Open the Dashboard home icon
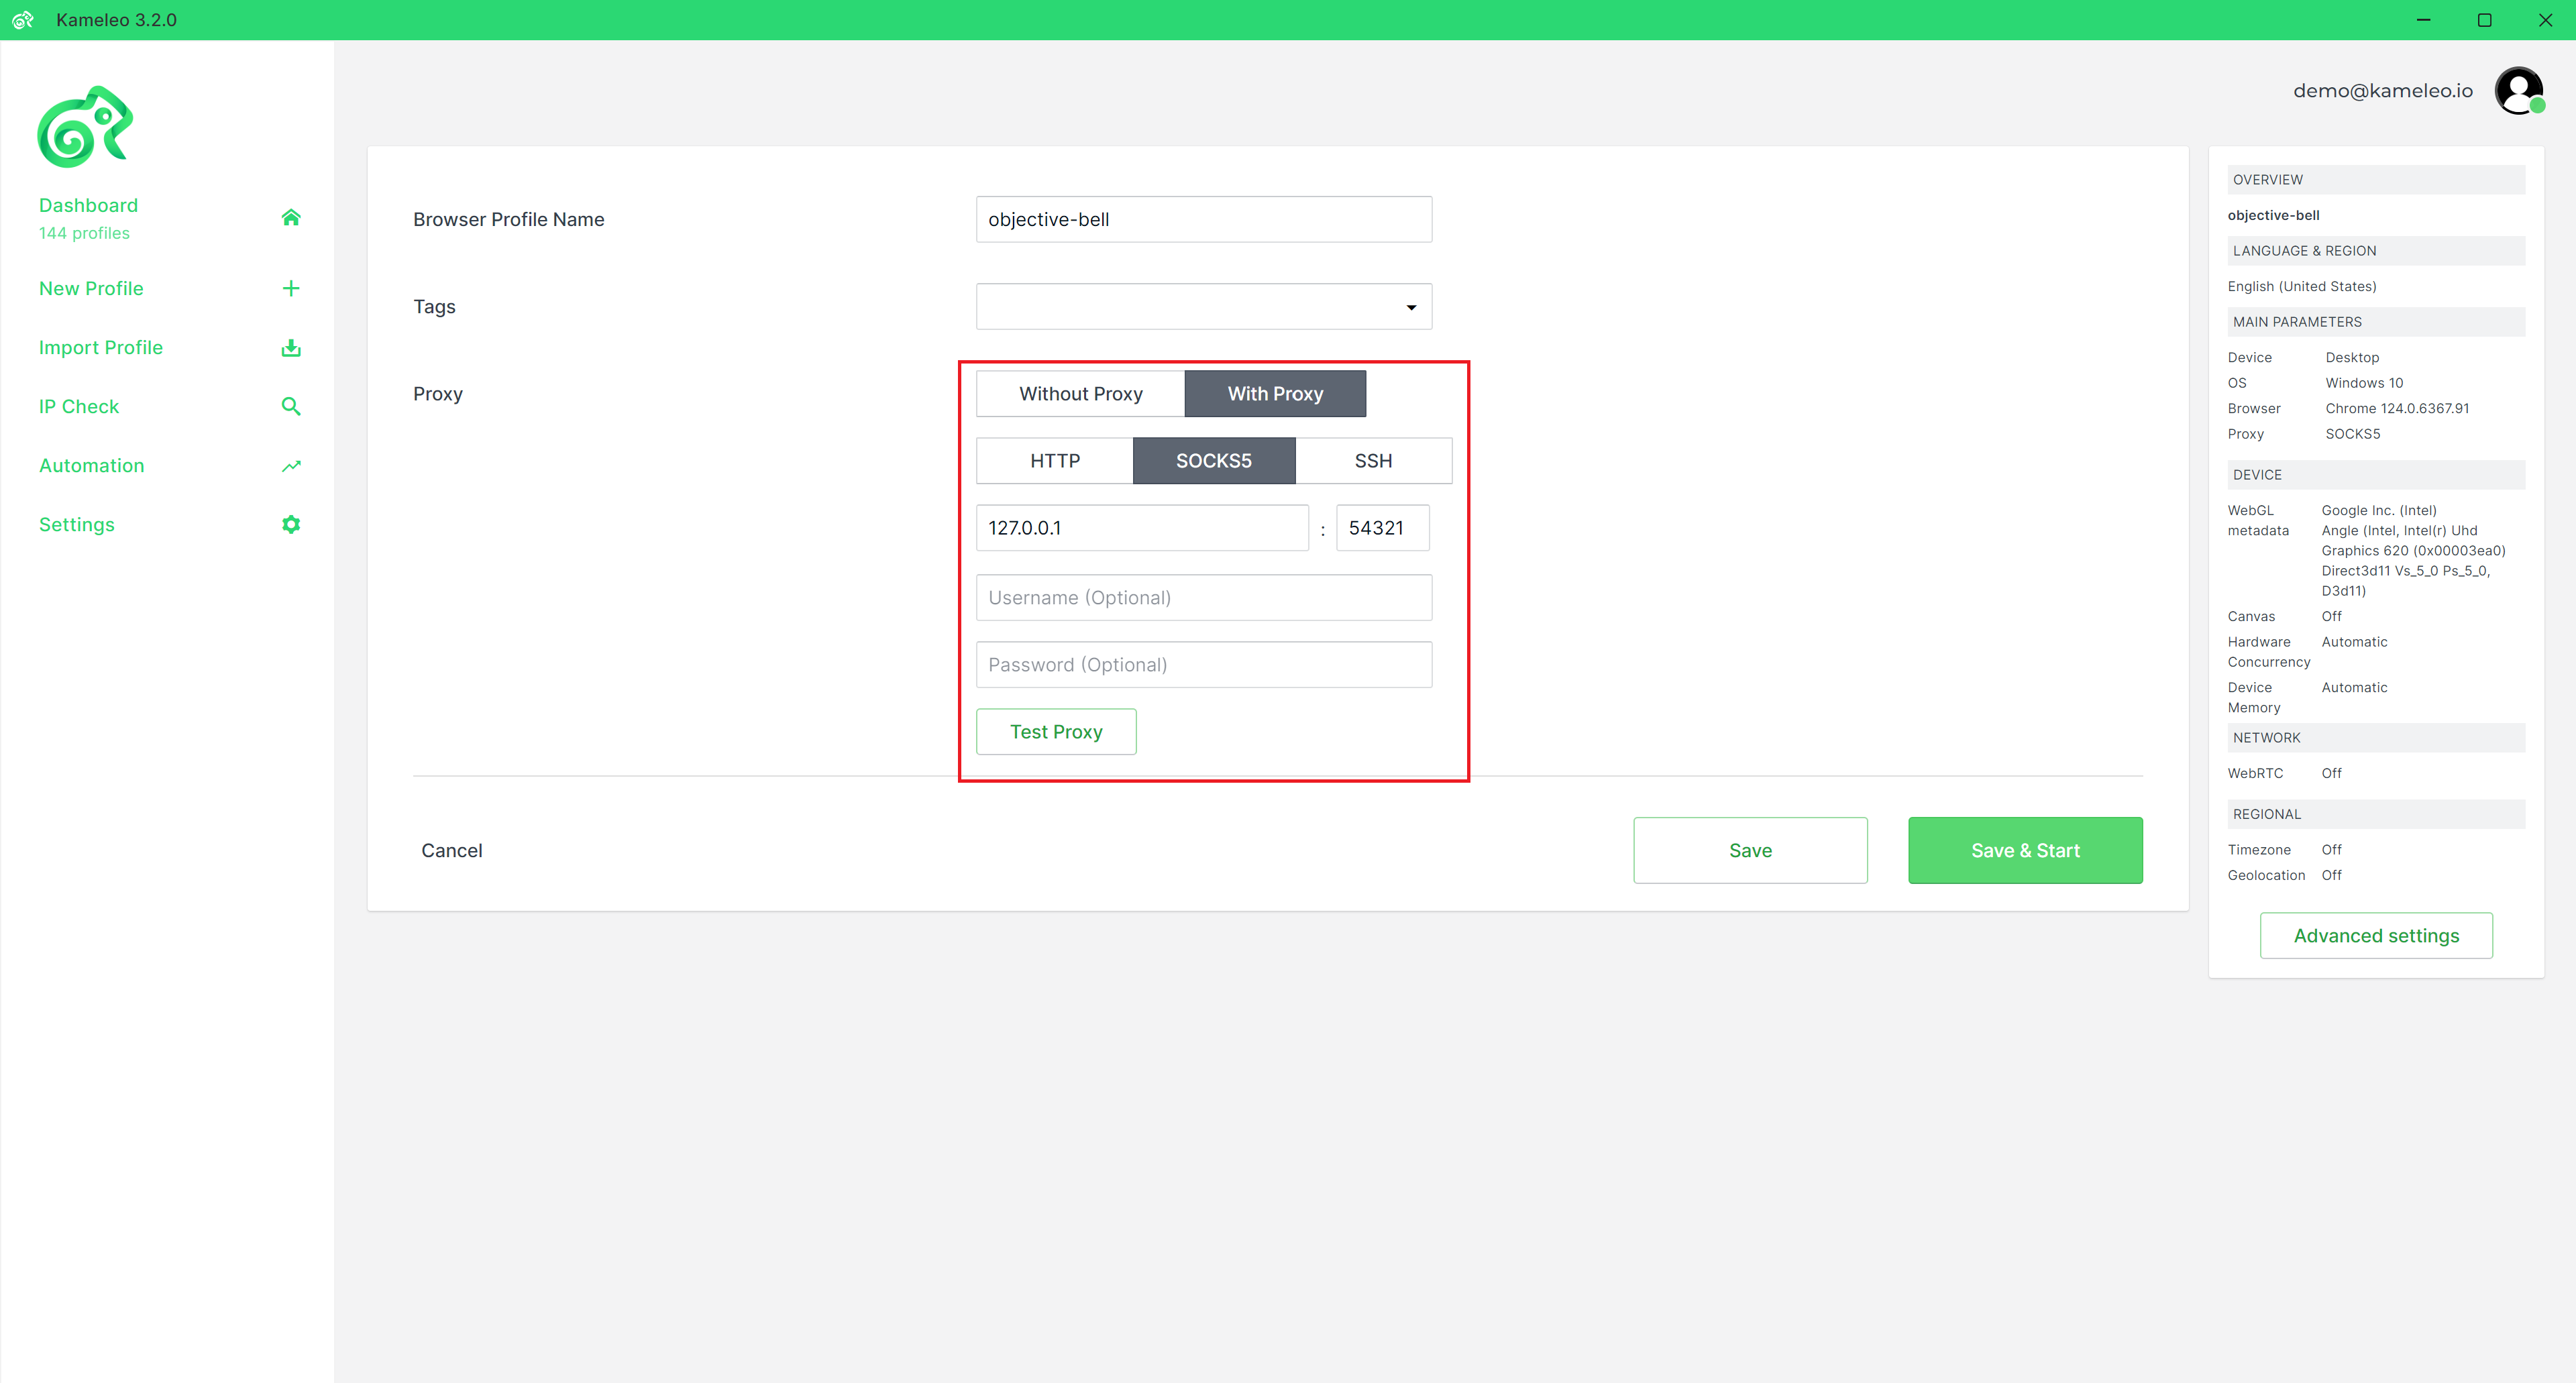 point(291,217)
